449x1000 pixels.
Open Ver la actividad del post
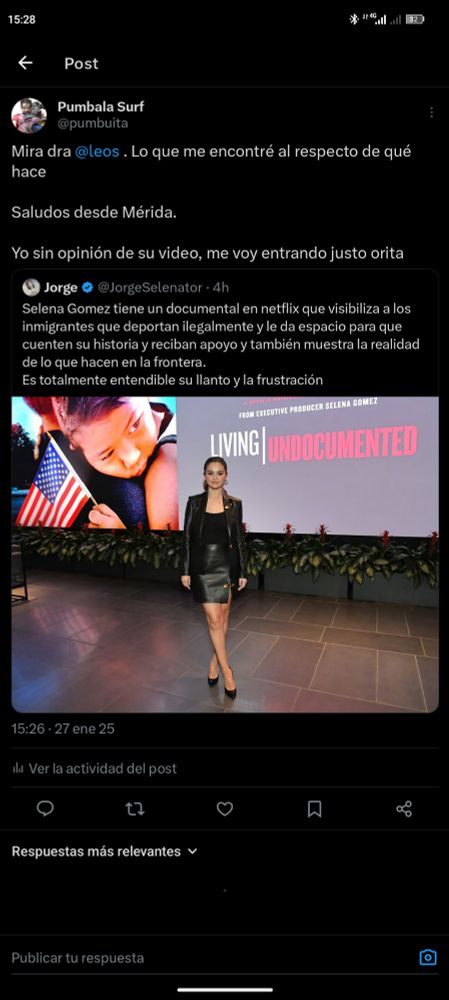(94, 768)
